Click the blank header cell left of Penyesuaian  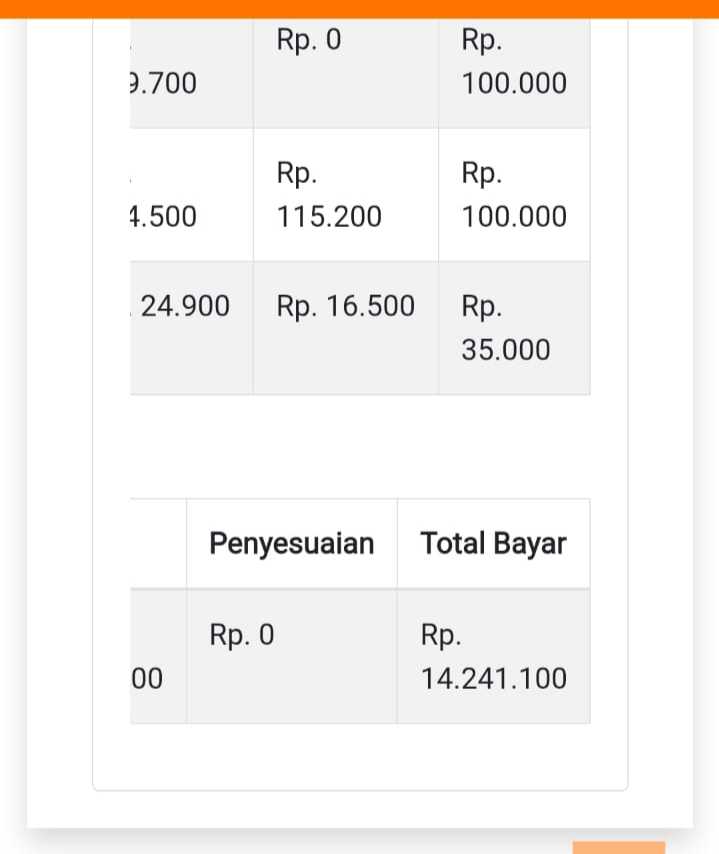click(x=158, y=543)
